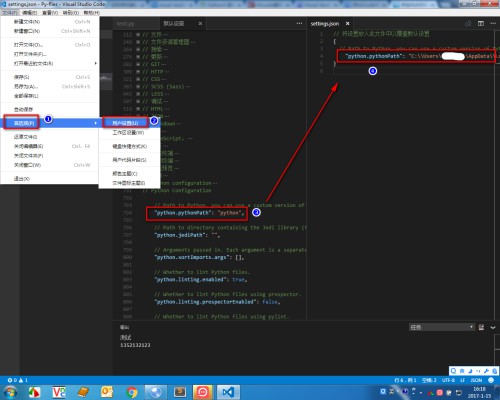Click the UTF-8 encoding status item
500x400 pixels.
pyautogui.click(x=448, y=380)
